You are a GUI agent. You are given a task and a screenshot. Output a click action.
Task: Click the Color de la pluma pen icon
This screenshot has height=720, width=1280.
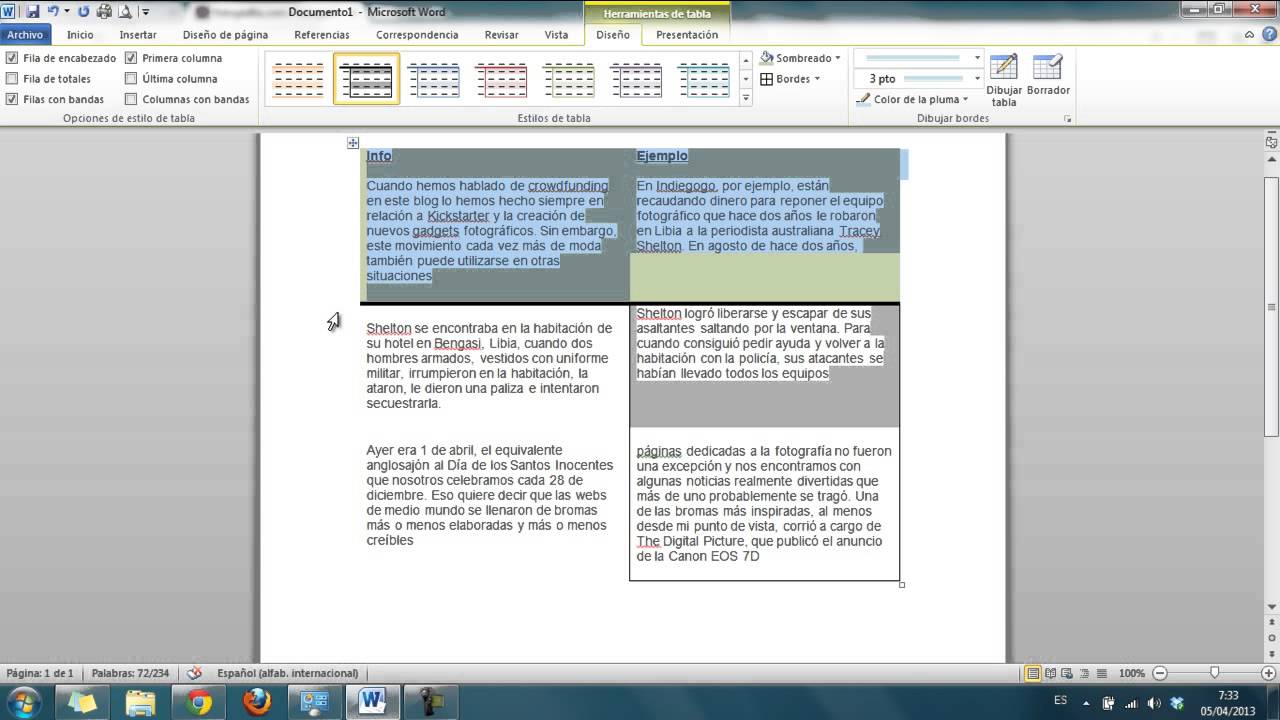click(864, 99)
